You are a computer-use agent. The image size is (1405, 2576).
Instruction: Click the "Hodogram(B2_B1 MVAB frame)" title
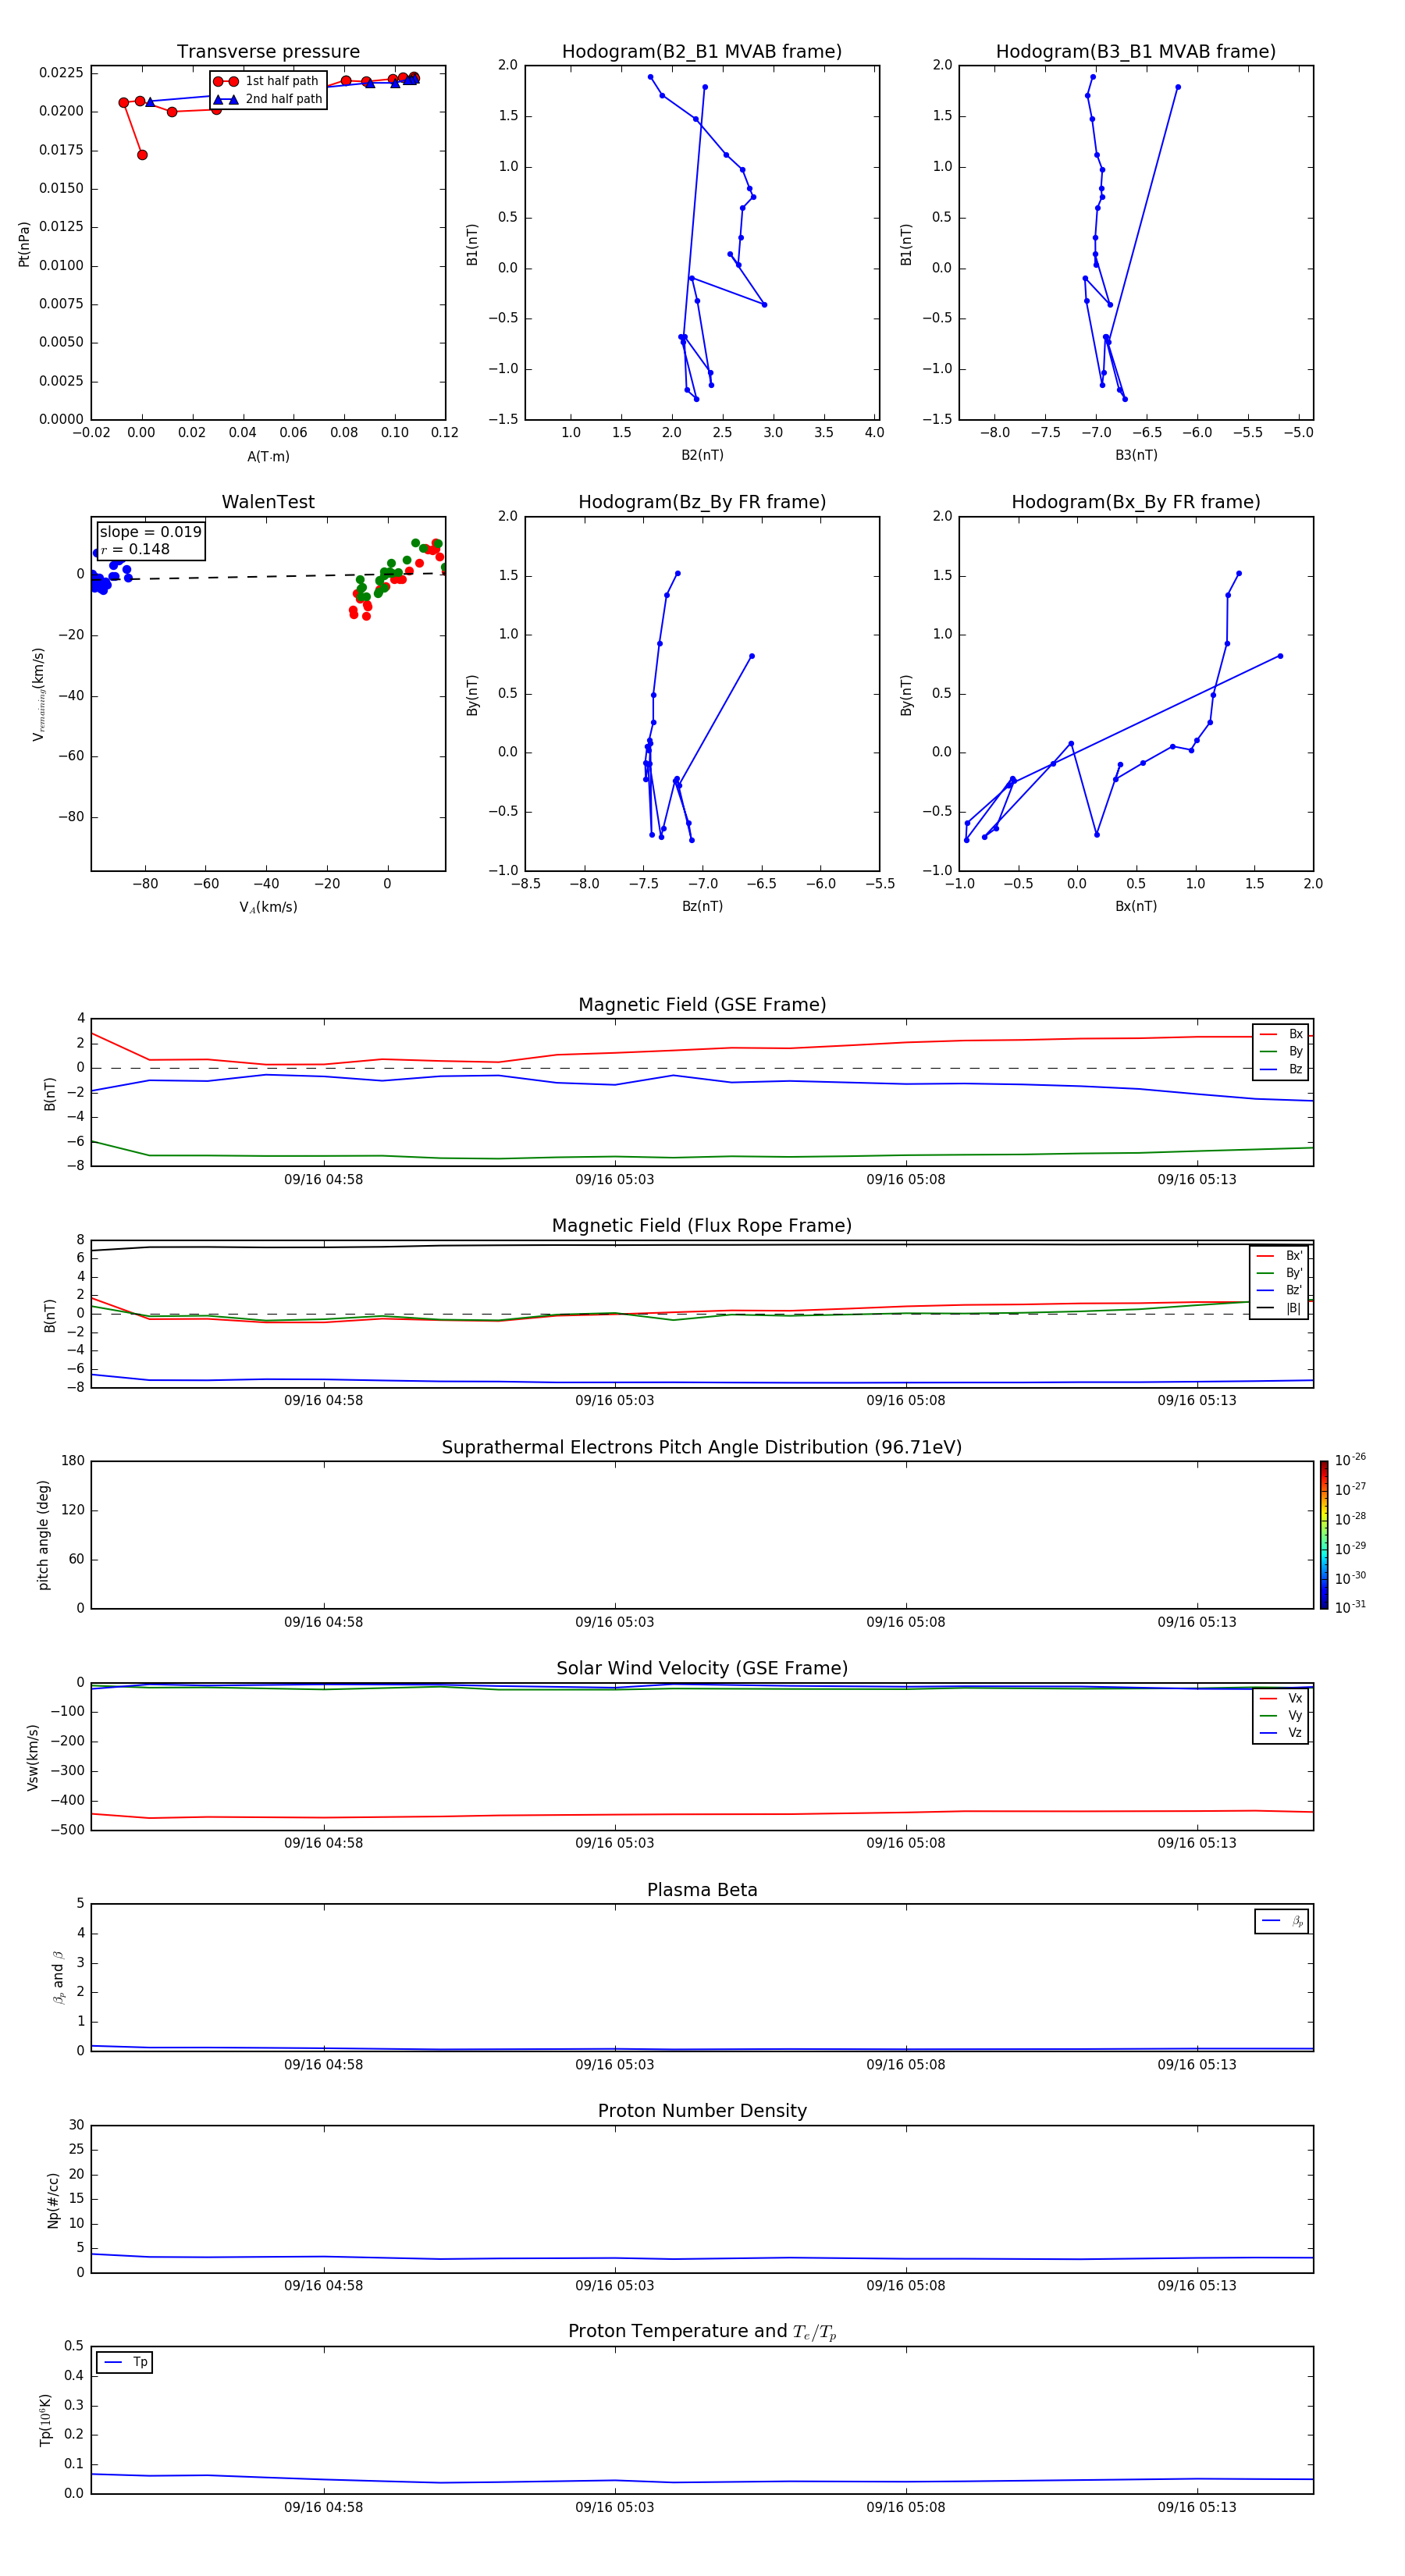tap(702, 52)
